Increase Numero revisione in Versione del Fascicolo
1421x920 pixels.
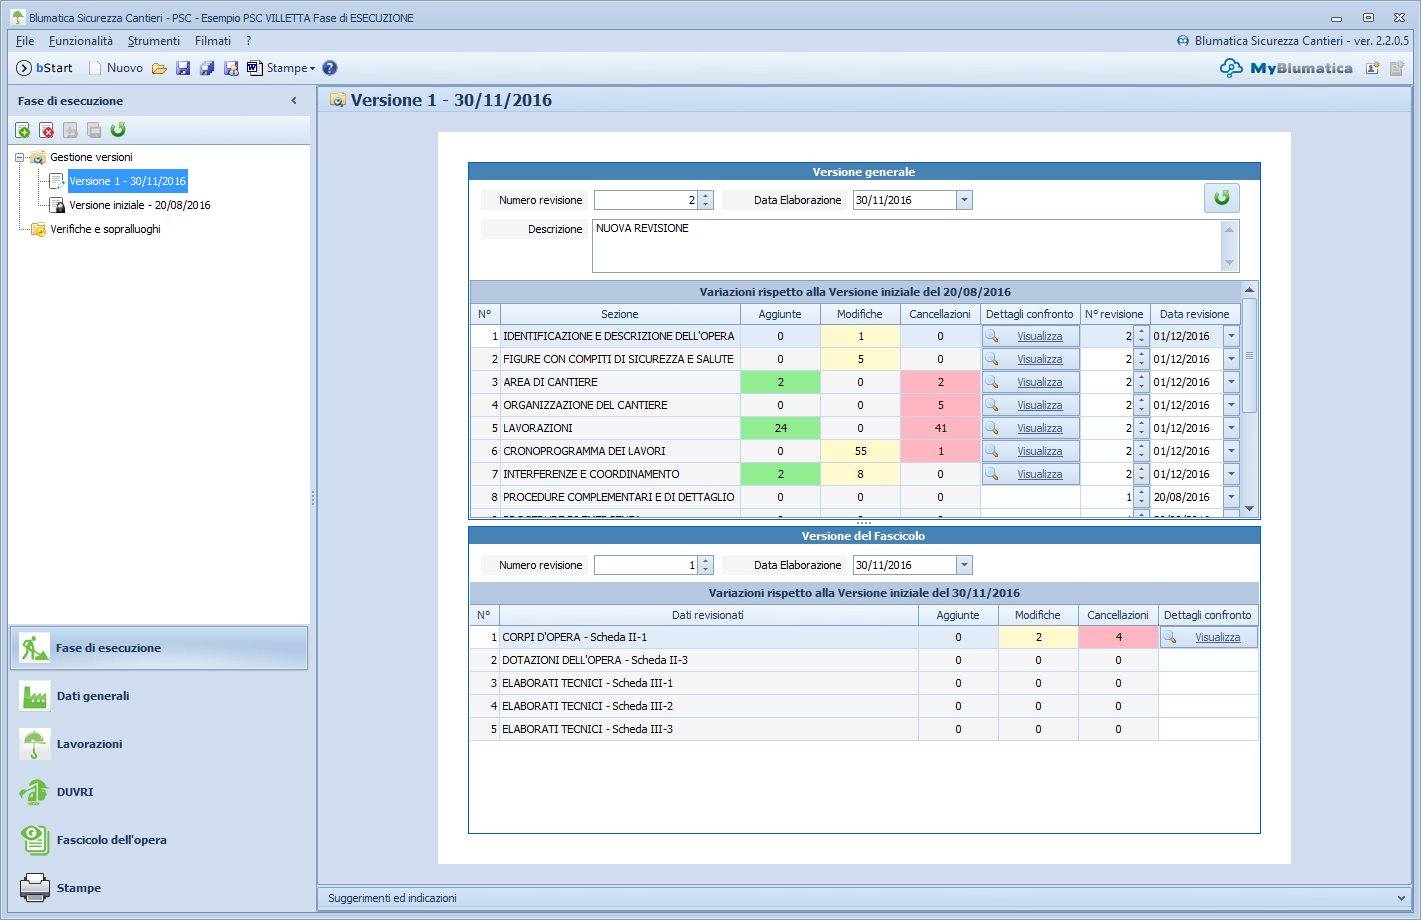coord(706,561)
